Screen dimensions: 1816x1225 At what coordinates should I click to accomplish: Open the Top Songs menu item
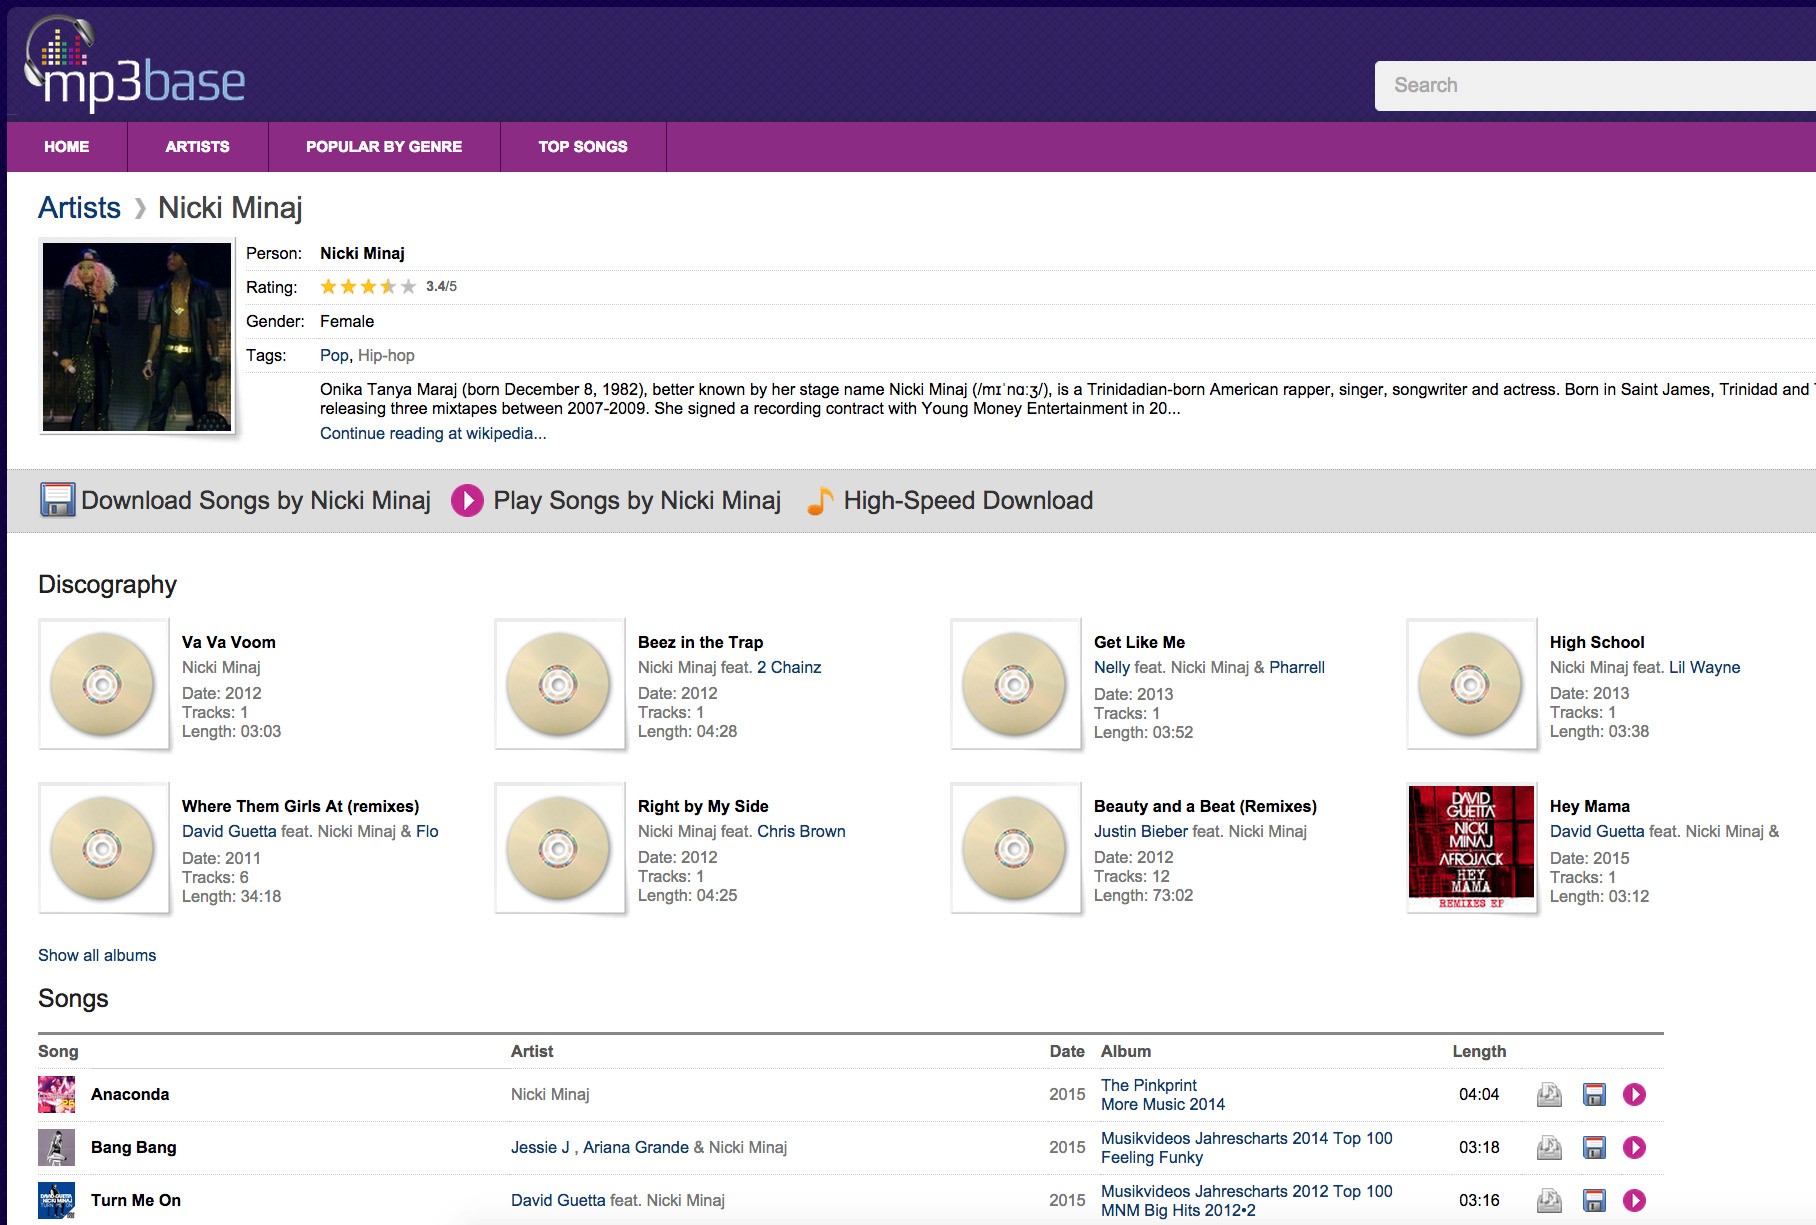(x=582, y=147)
